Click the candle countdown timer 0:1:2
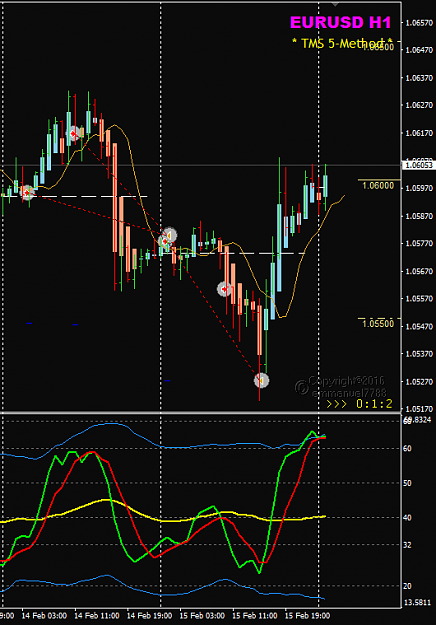The width and height of the screenshot is (436, 625). [x=374, y=404]
